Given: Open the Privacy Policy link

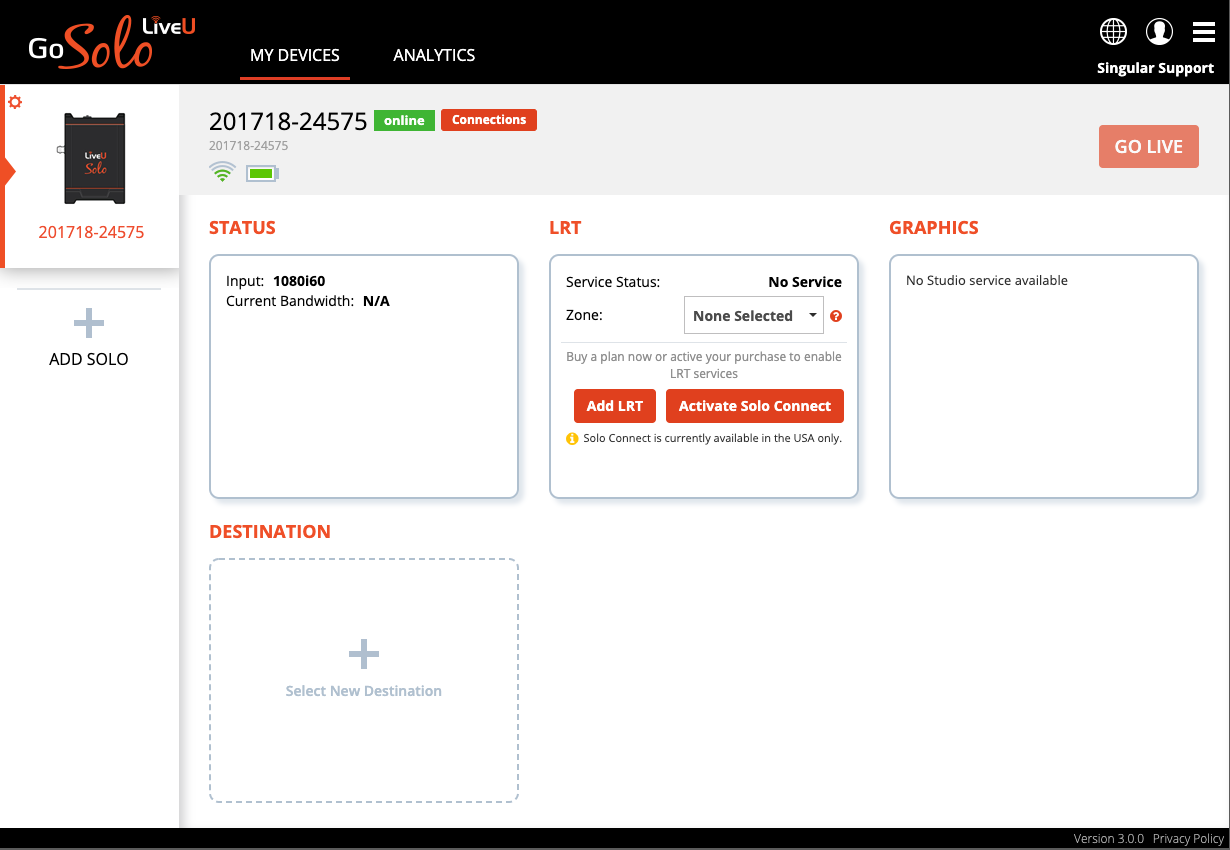Looking at the screenshot, I should (1188, 839).
